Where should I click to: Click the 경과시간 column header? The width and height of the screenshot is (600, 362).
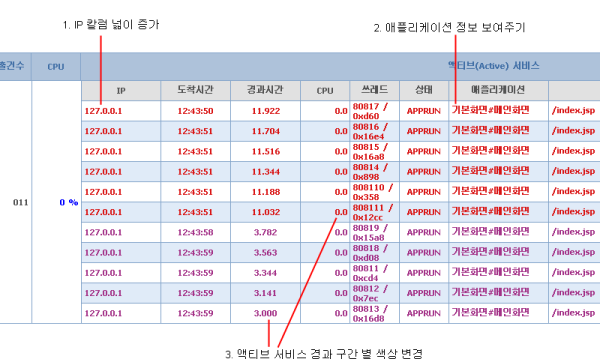[x=265, y=91]
